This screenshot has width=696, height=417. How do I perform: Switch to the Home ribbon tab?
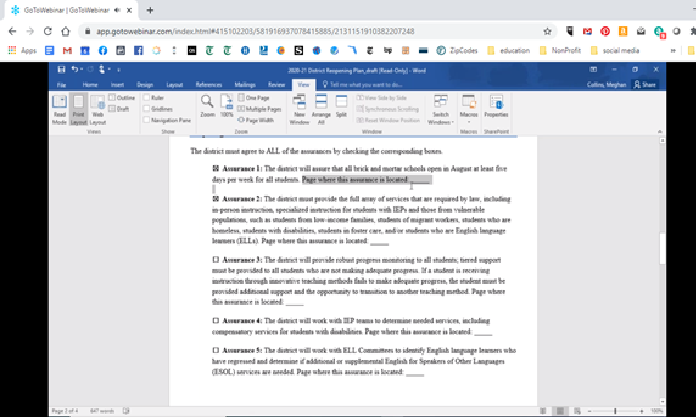tap(90, 85)
